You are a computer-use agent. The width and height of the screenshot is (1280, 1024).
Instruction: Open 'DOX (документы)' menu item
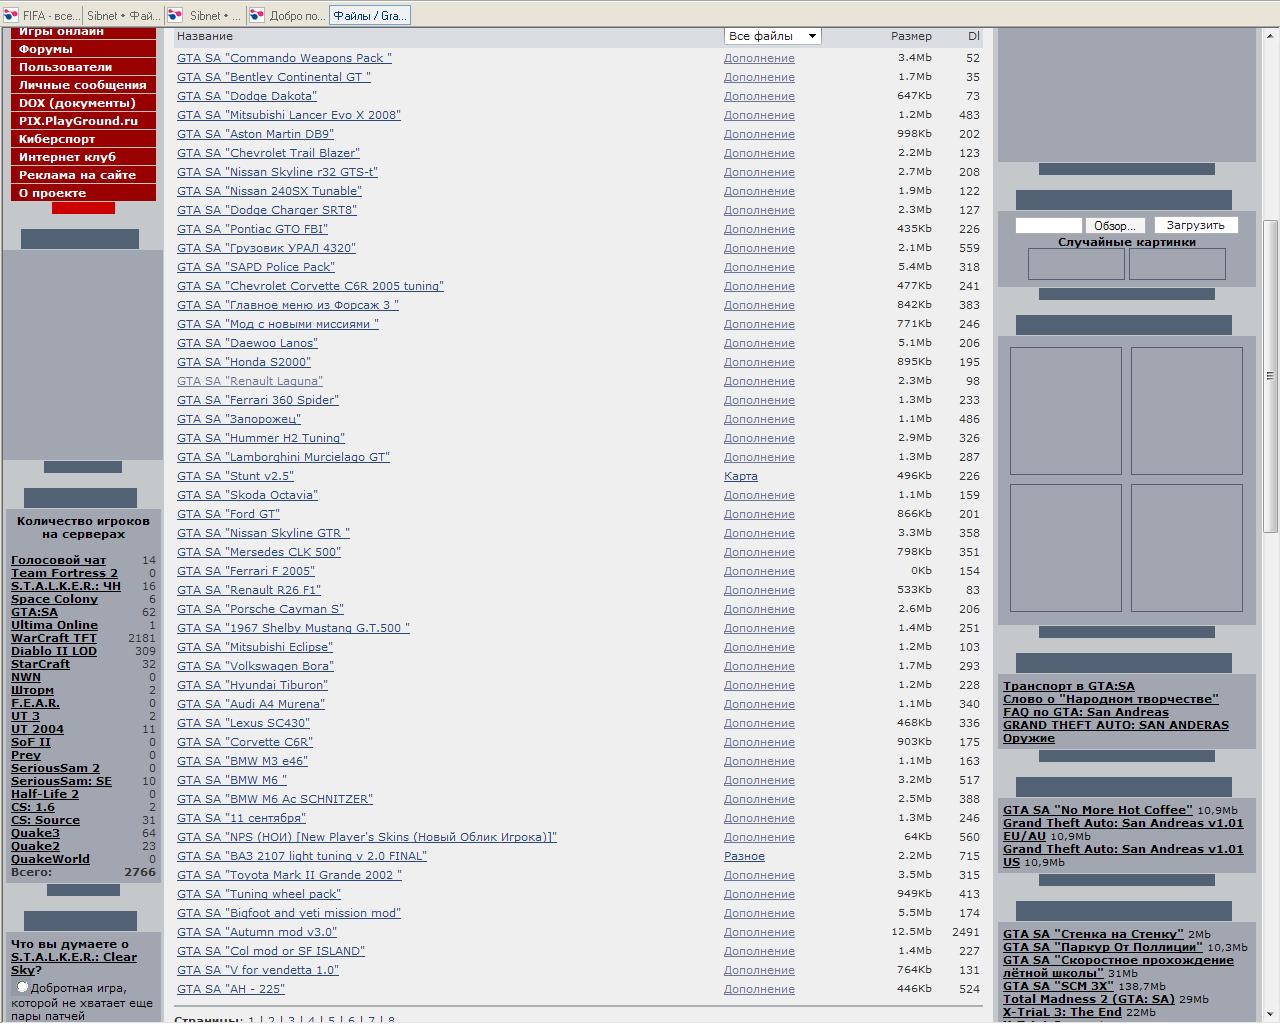[x=83, y=103]
